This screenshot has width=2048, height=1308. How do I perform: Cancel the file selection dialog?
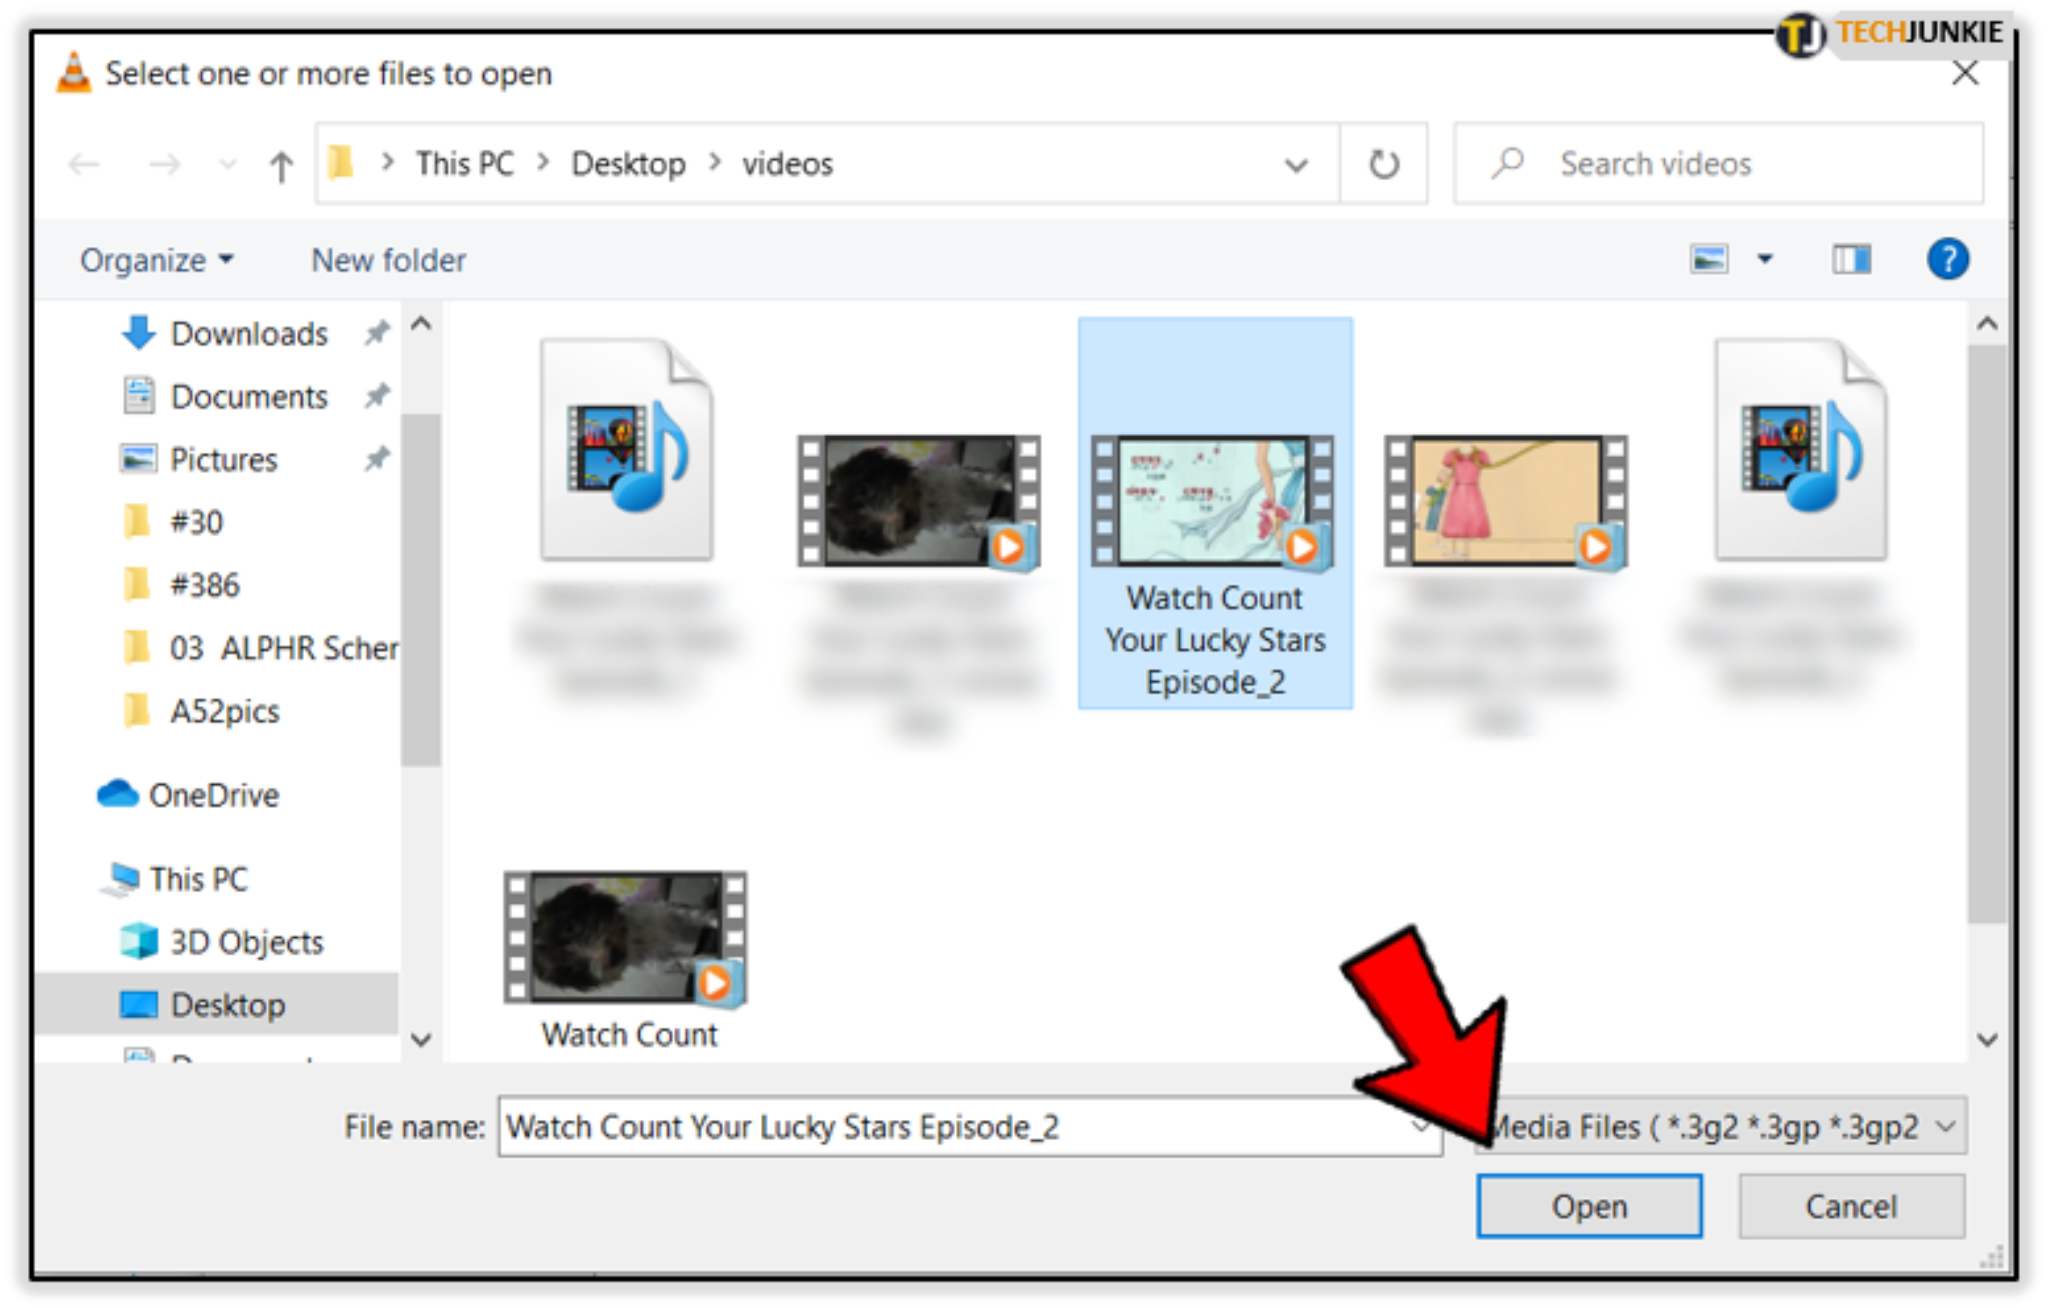point(1851,1206)
